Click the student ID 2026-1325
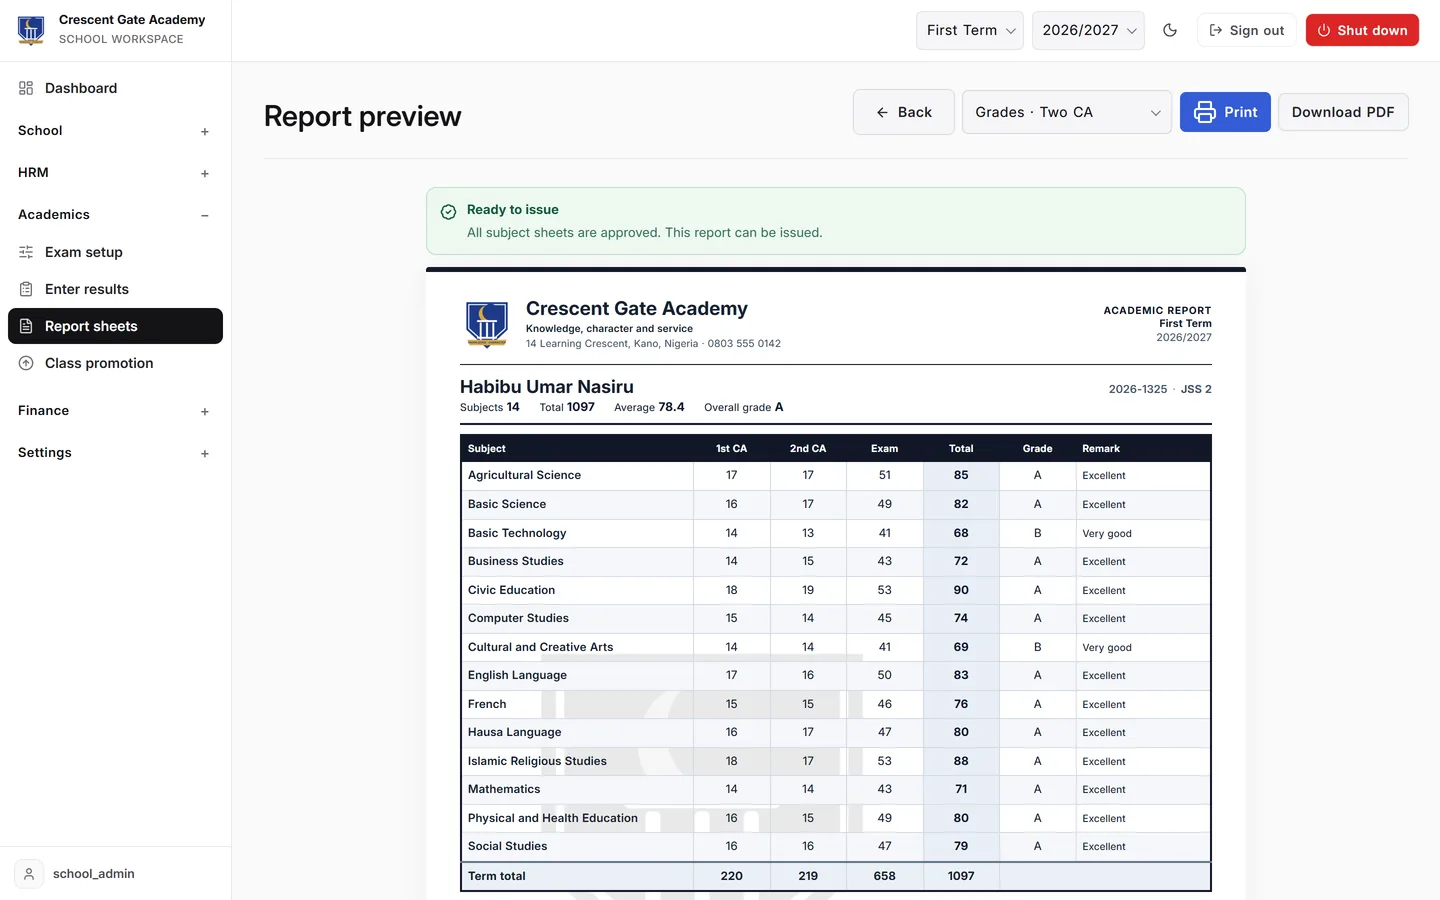 1138,389
